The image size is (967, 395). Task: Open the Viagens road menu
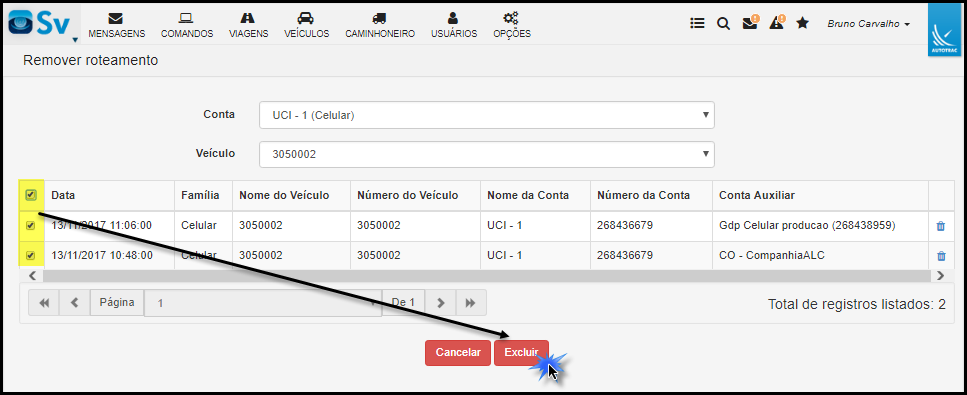(x=249, y=25)
